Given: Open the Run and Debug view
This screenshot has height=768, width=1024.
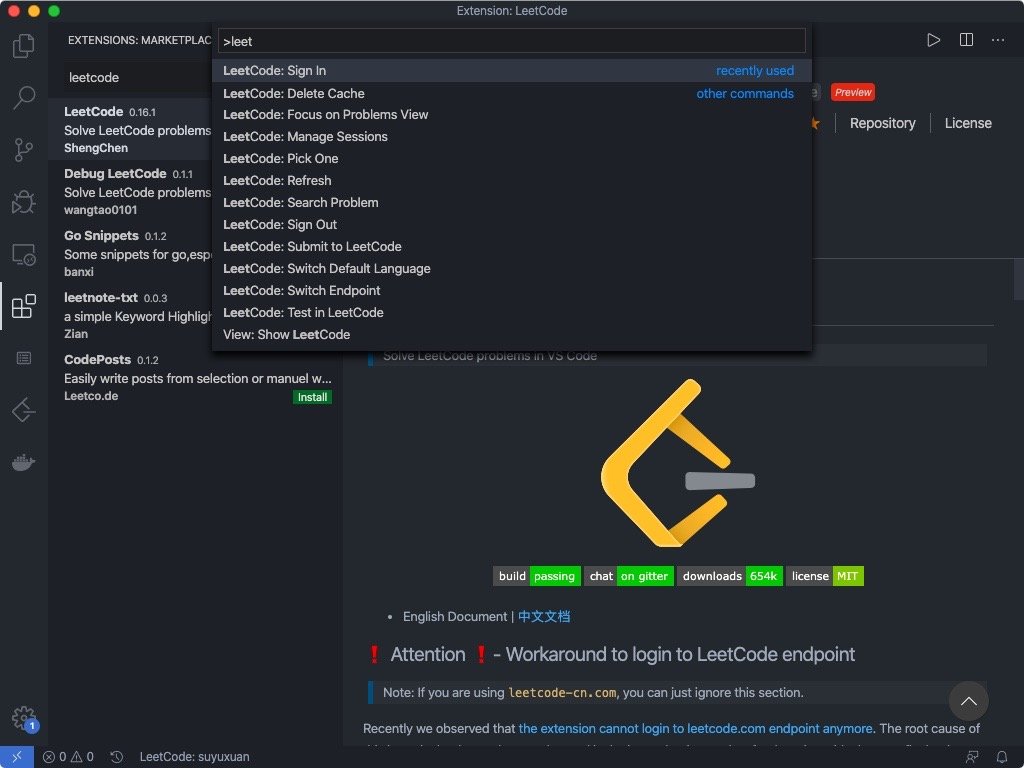Looking at the screenshot, I should point(24,202).
